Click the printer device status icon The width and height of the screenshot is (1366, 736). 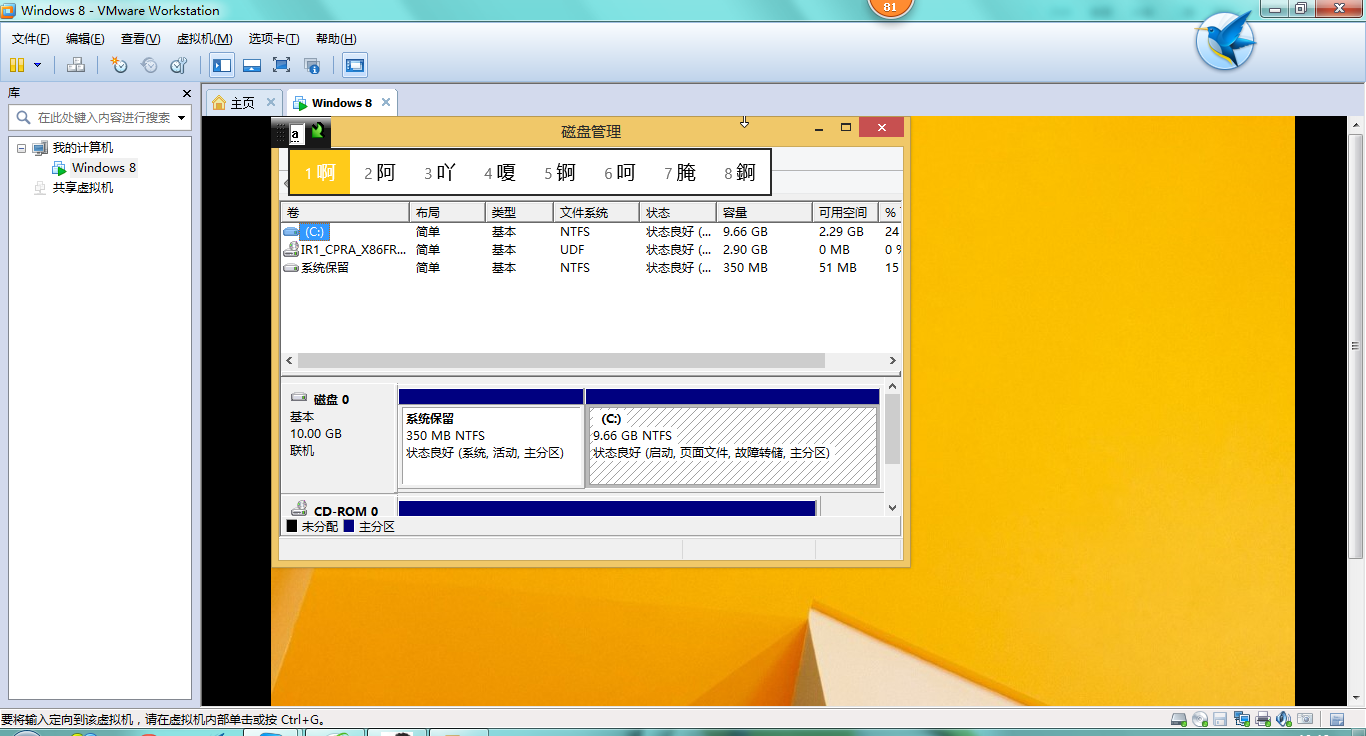[x=1263, y=719]
